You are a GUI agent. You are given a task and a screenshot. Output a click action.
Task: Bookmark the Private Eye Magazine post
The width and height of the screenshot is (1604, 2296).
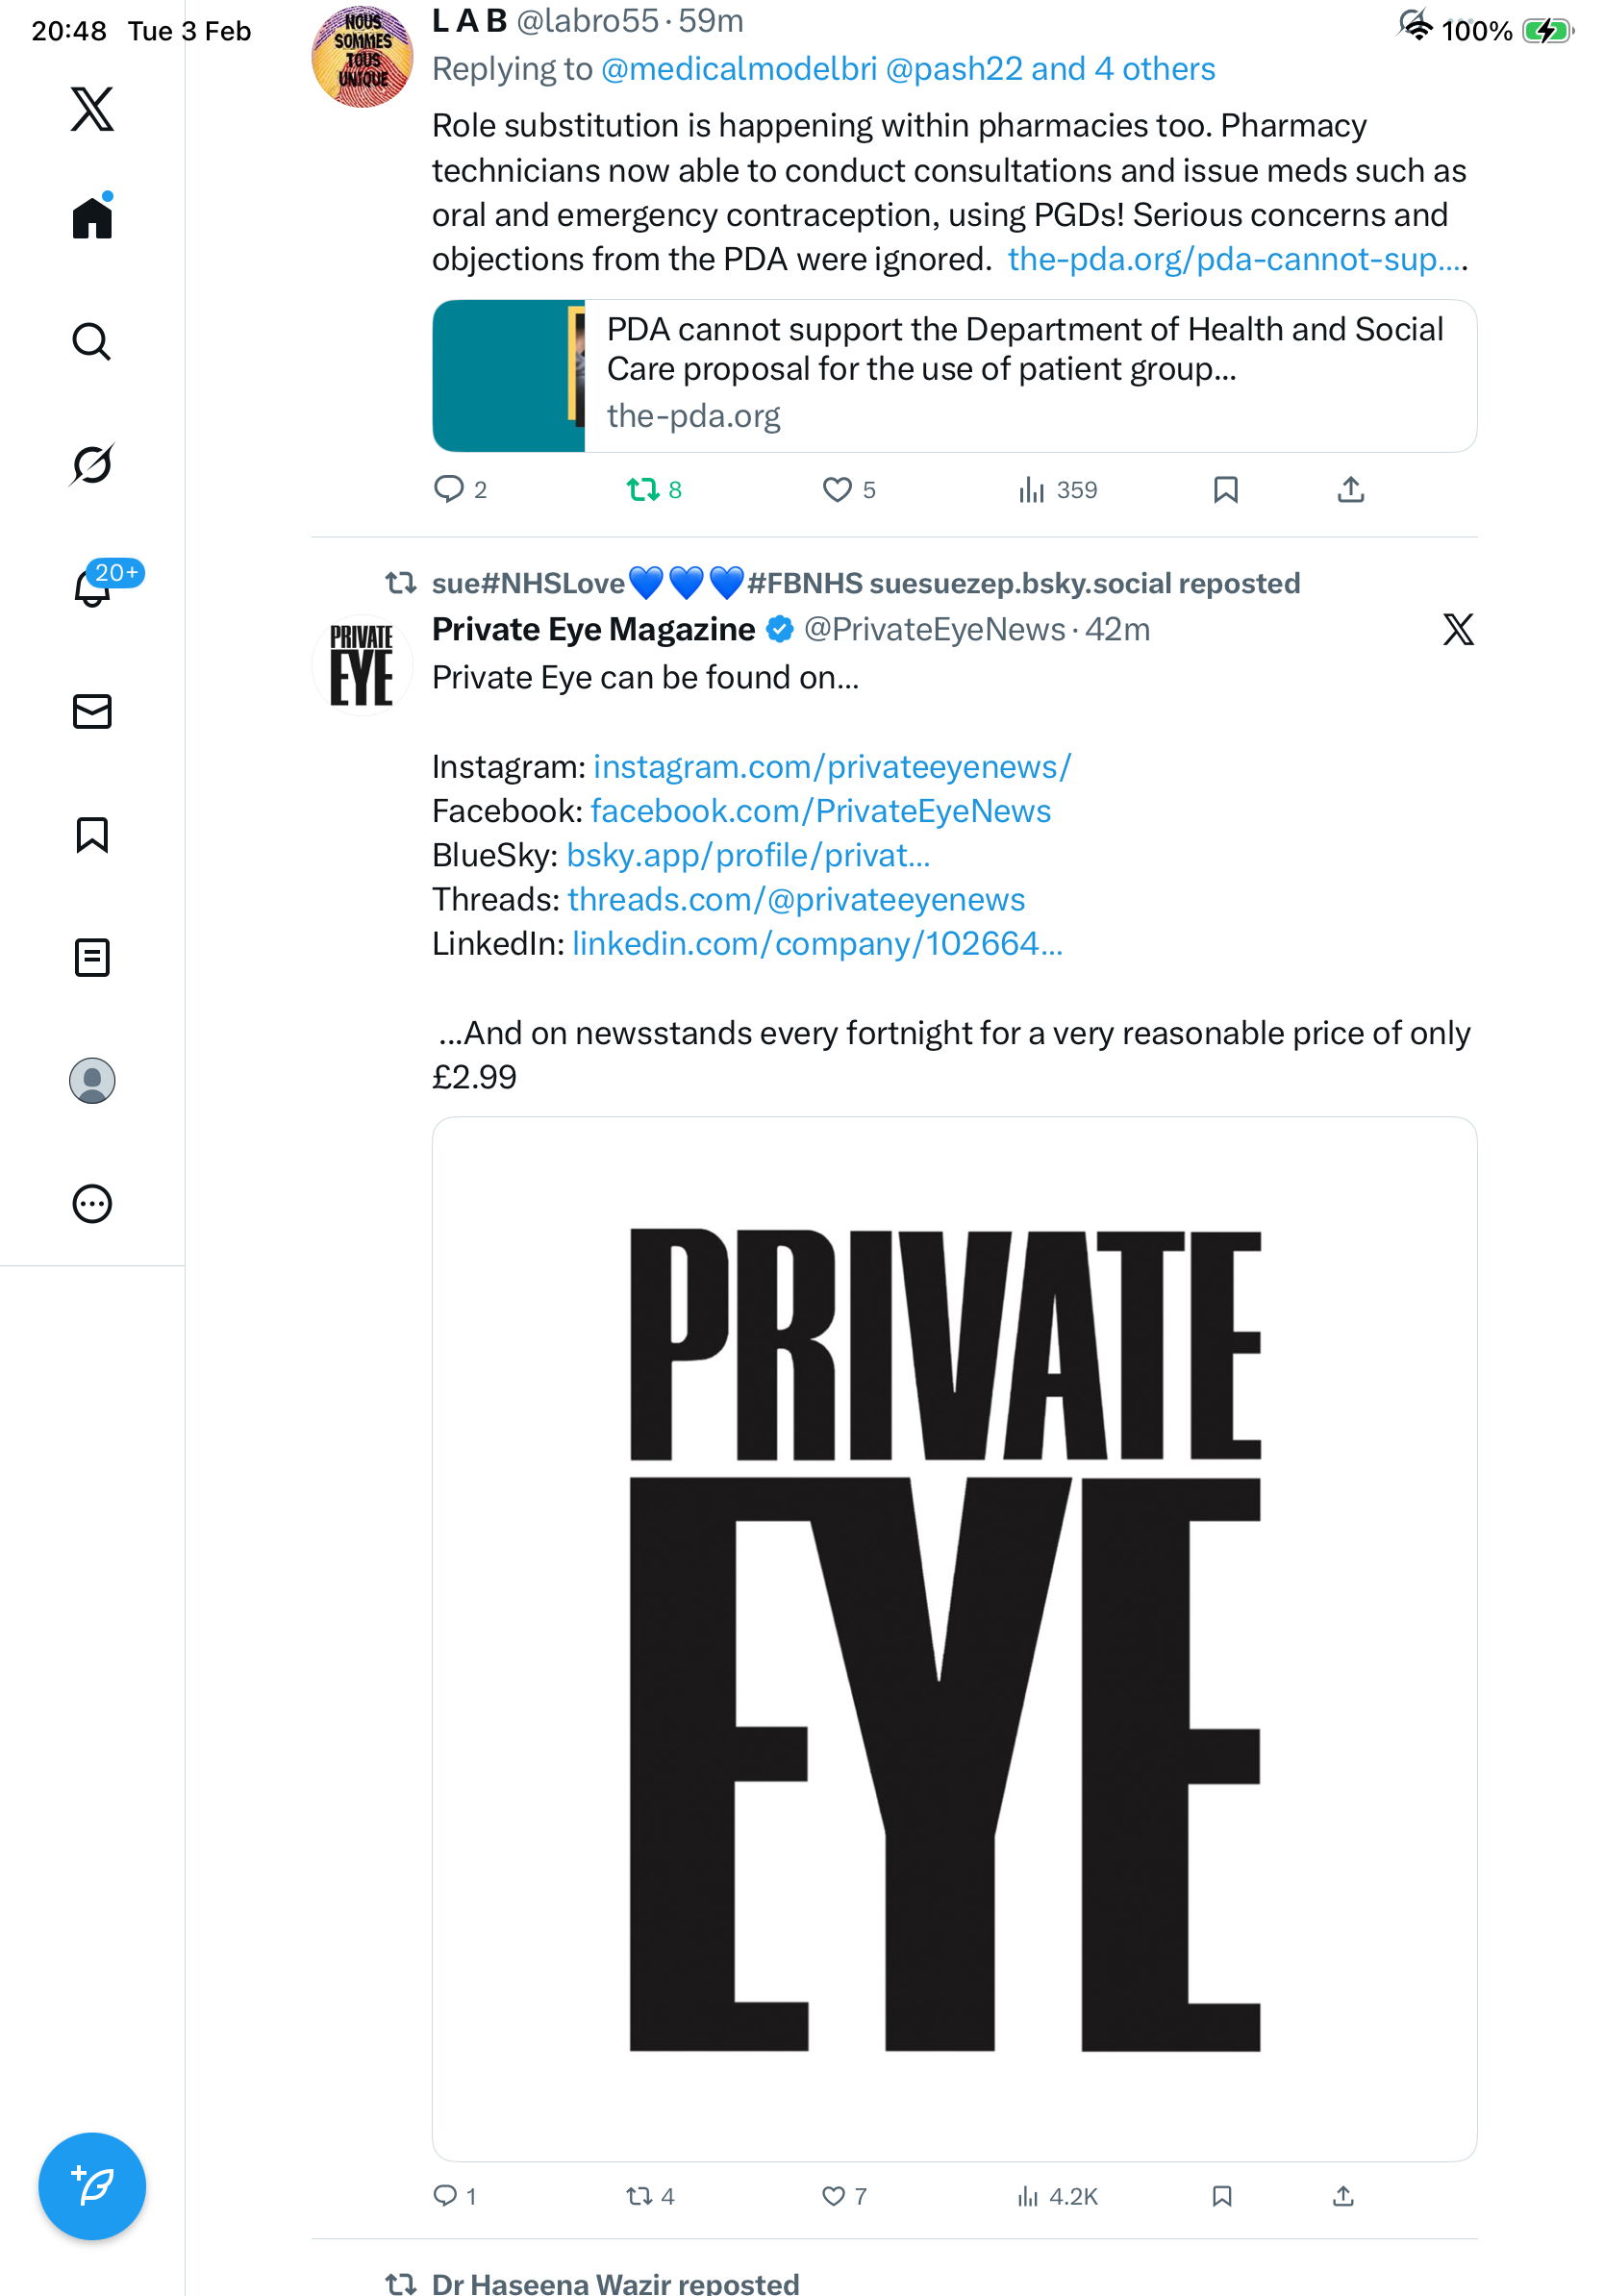1221,2195
